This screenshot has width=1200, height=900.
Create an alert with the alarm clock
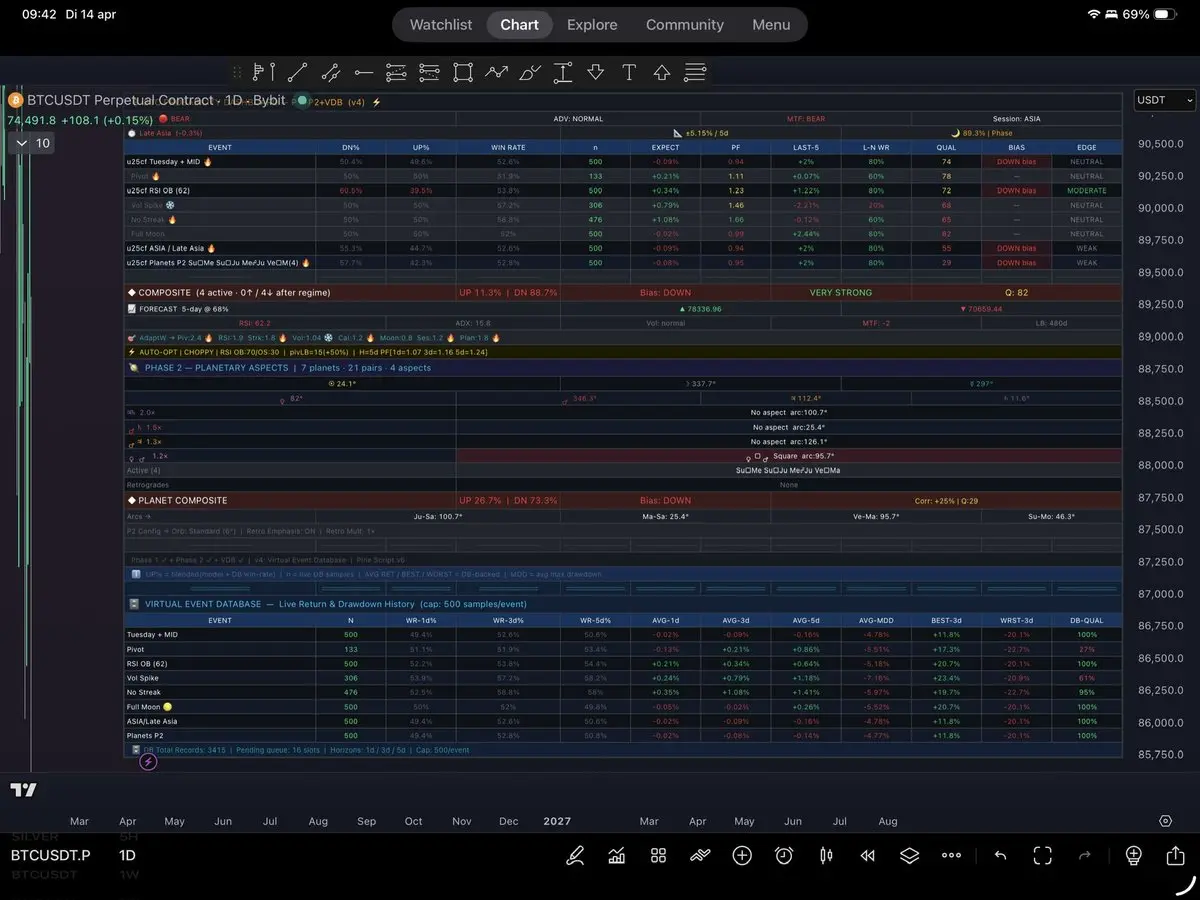click(x=784, y=855)
